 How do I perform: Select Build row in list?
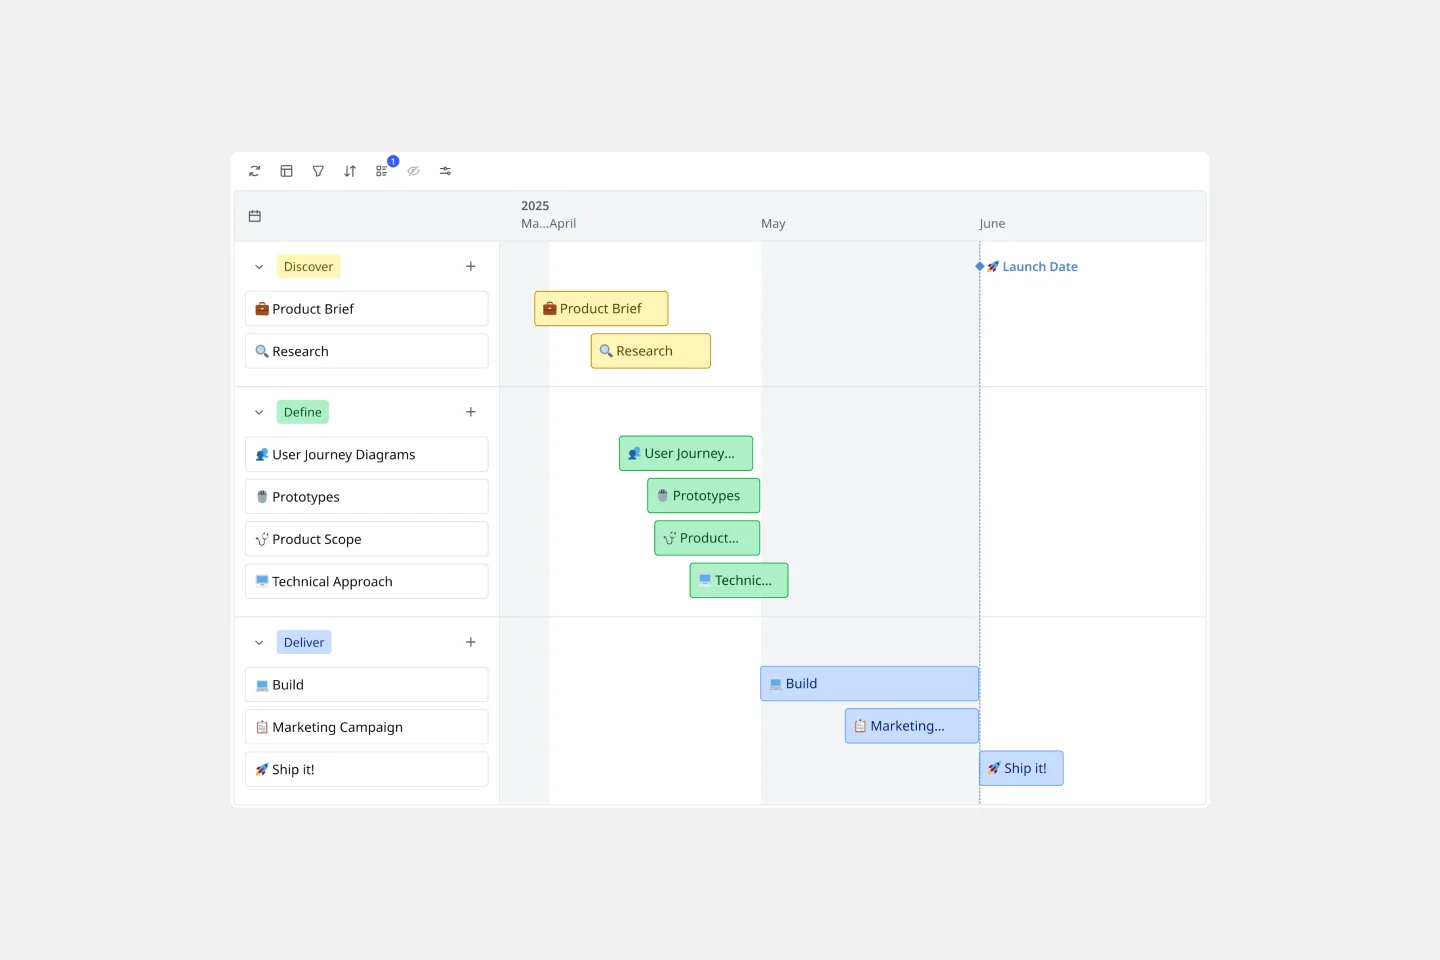click(x=367, y=685)
